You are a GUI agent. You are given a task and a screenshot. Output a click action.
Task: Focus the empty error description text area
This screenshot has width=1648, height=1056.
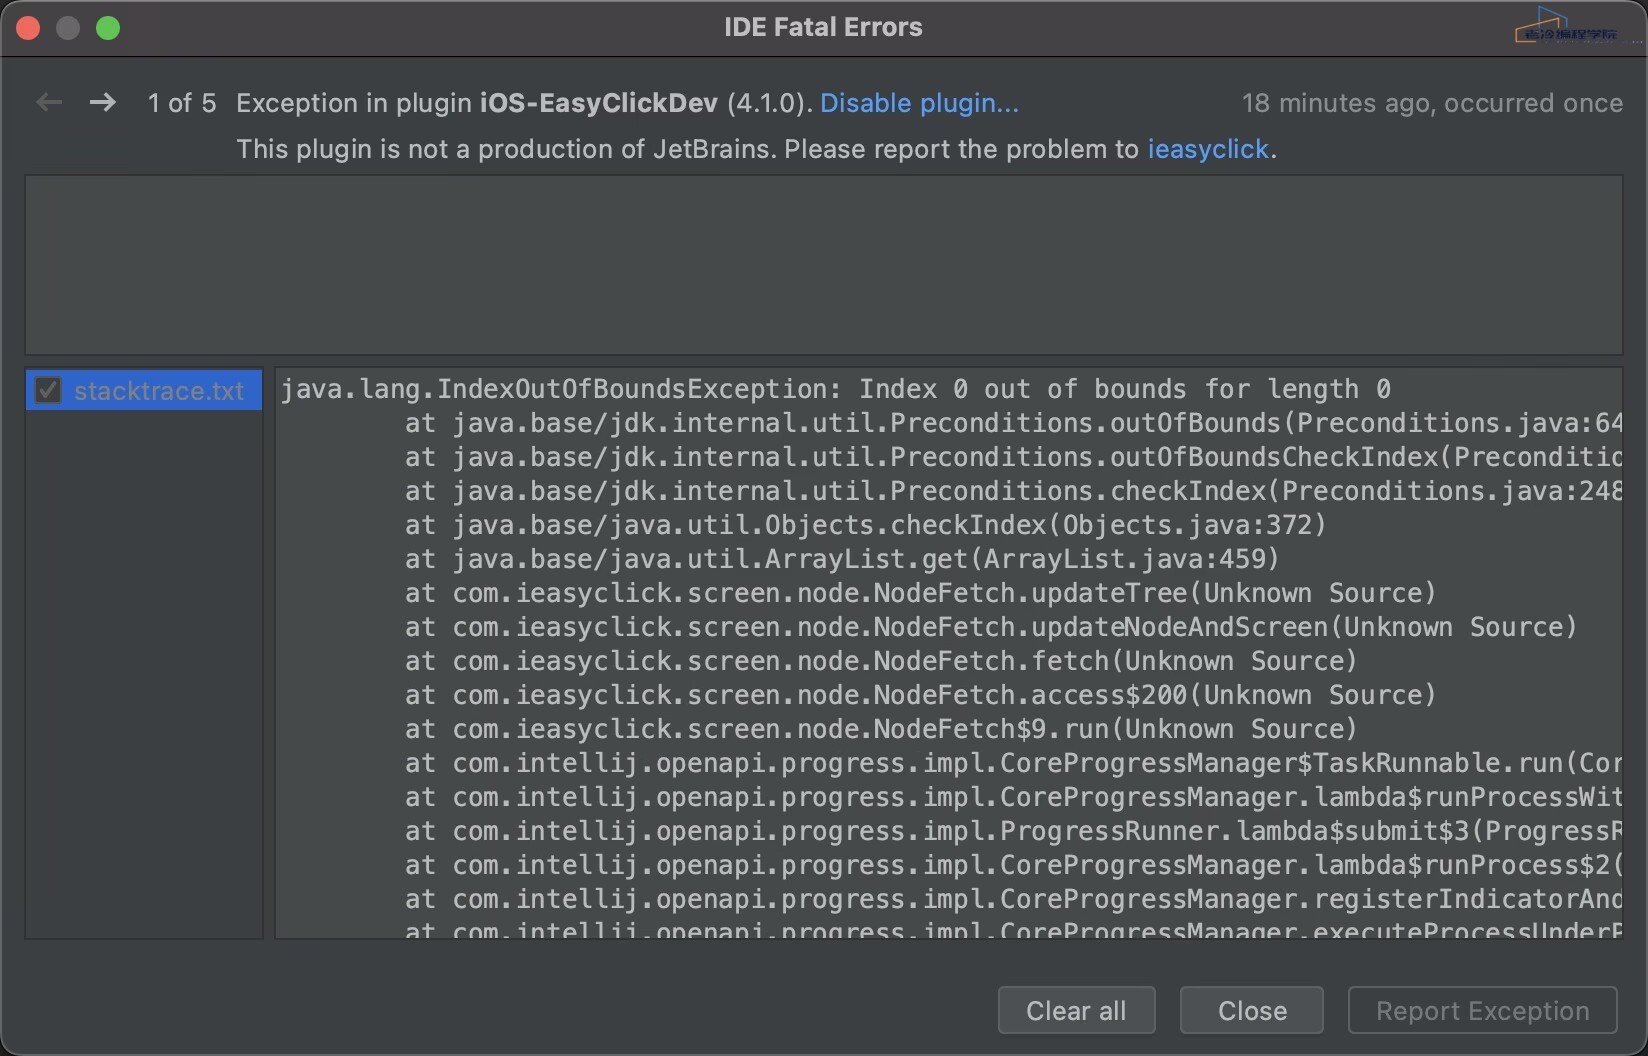tap(823, 265)
